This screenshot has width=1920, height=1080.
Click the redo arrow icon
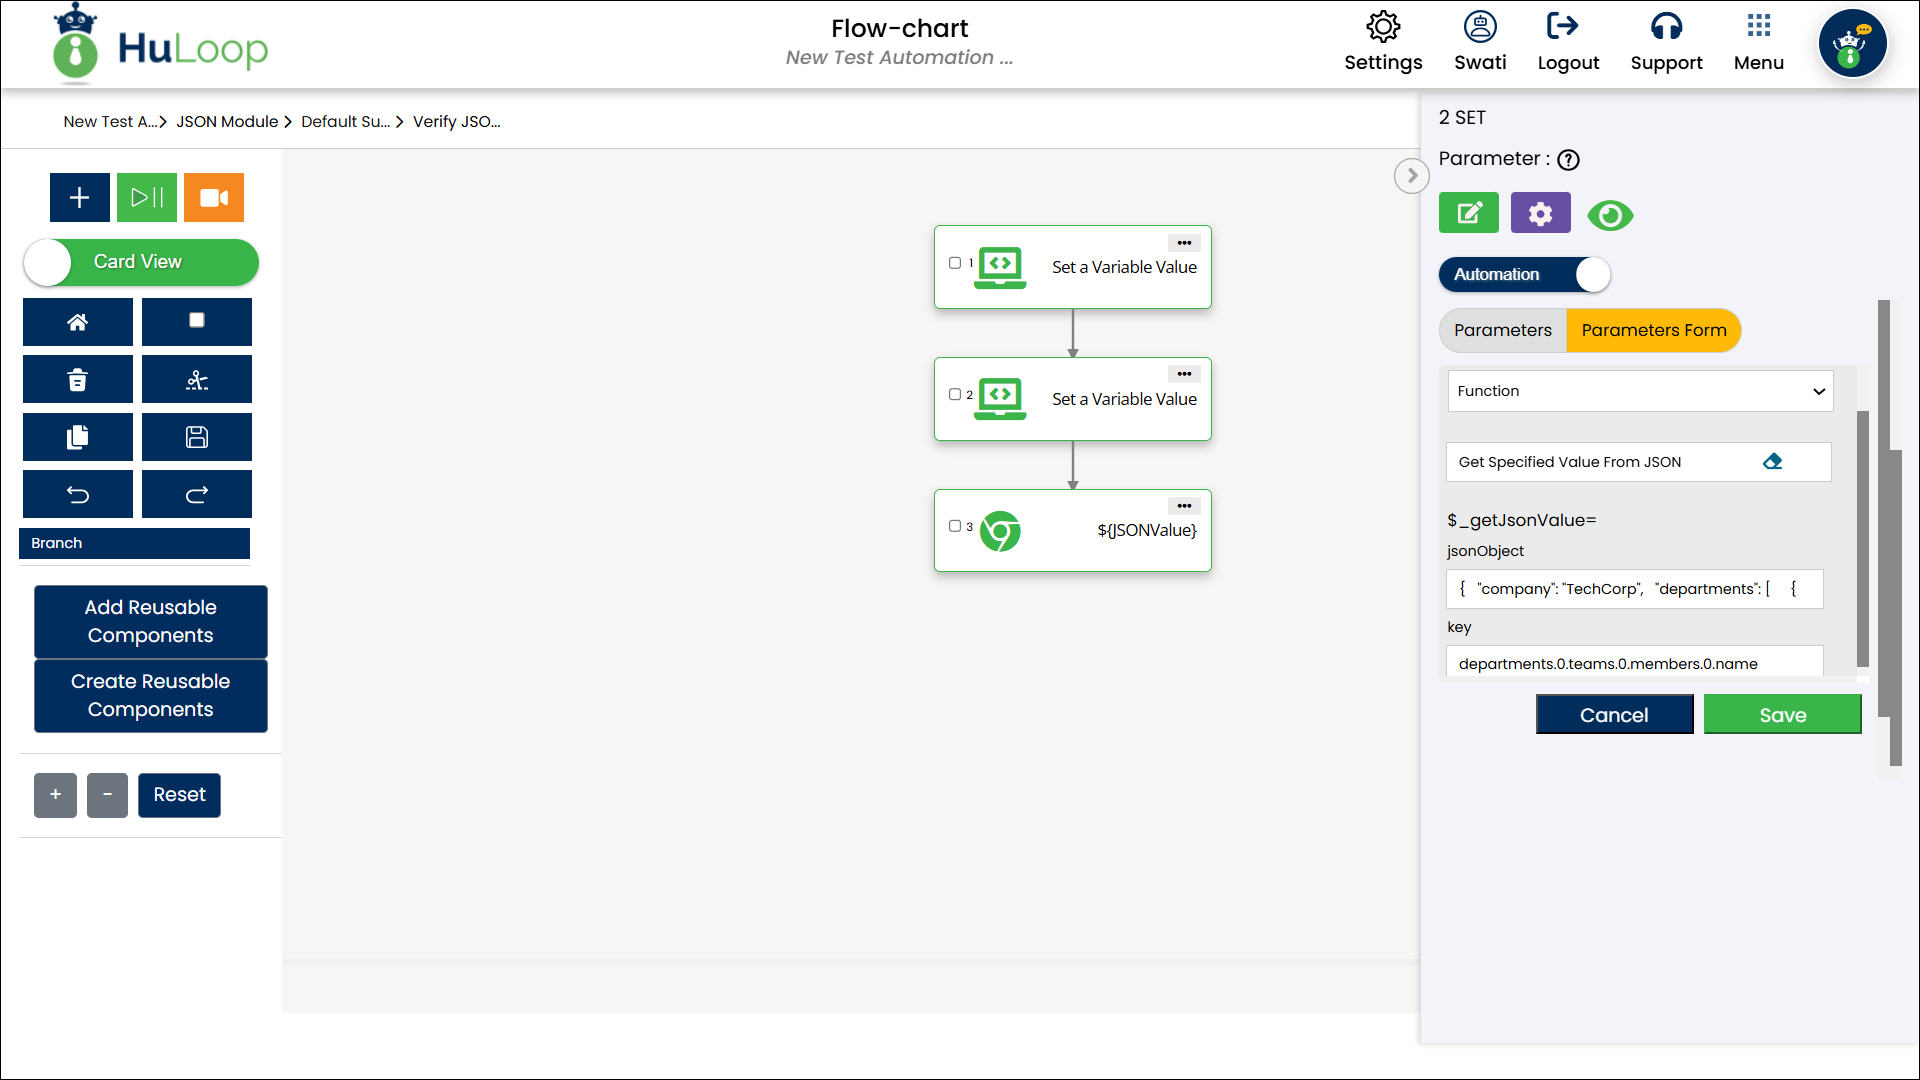click(x=197, y=495)
